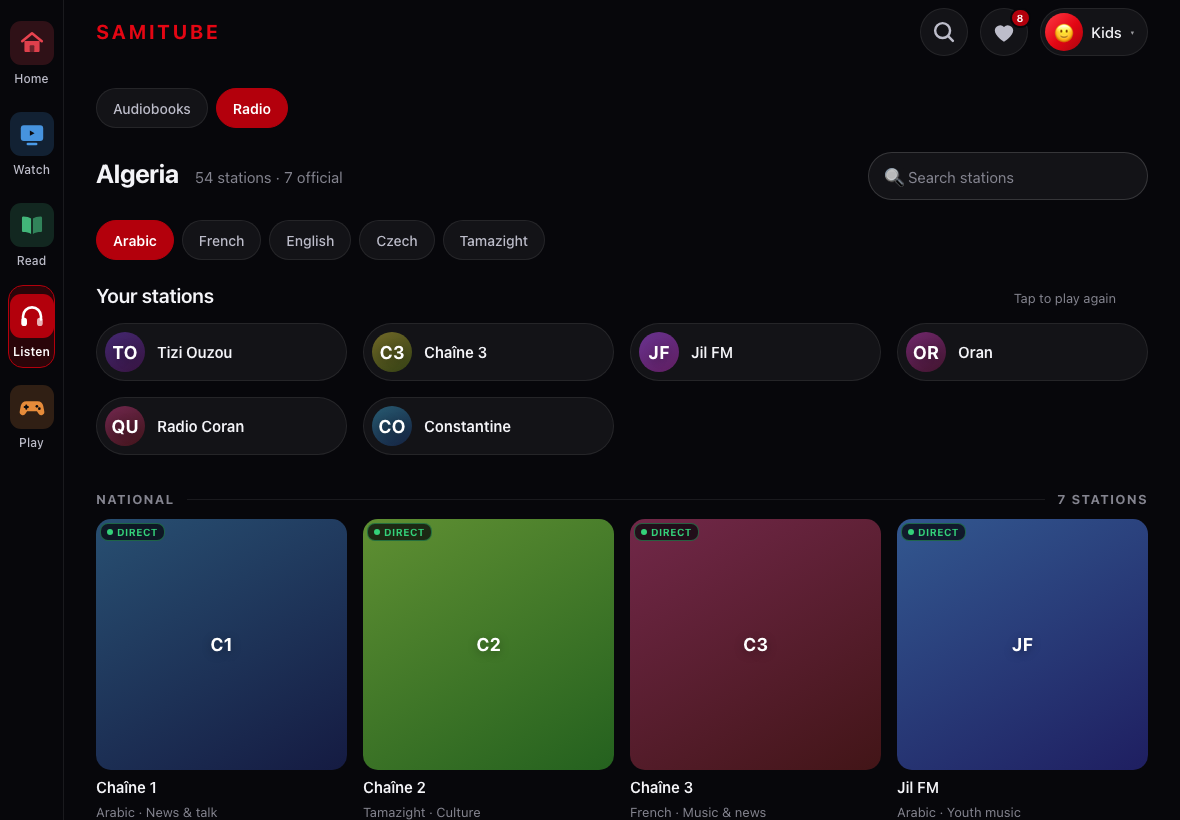This screenshot has width=1180, height=820.
Task: Click the Kids smiley avatar
Action: [1063, 32]
